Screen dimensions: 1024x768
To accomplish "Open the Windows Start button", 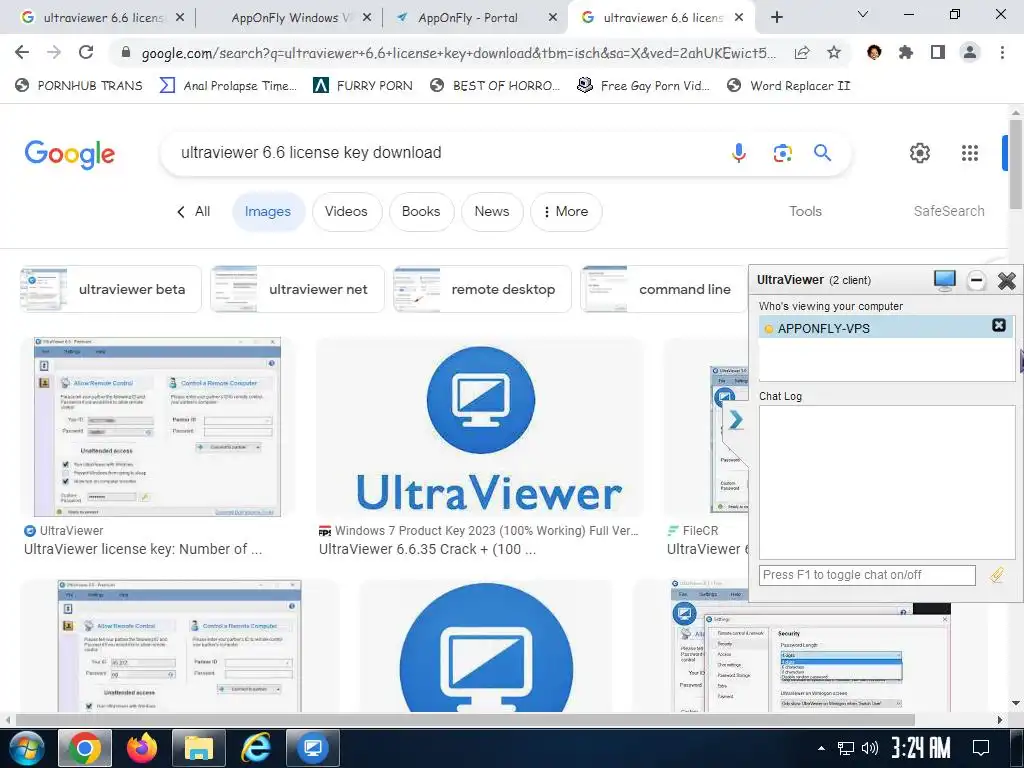I will [26, 748].
